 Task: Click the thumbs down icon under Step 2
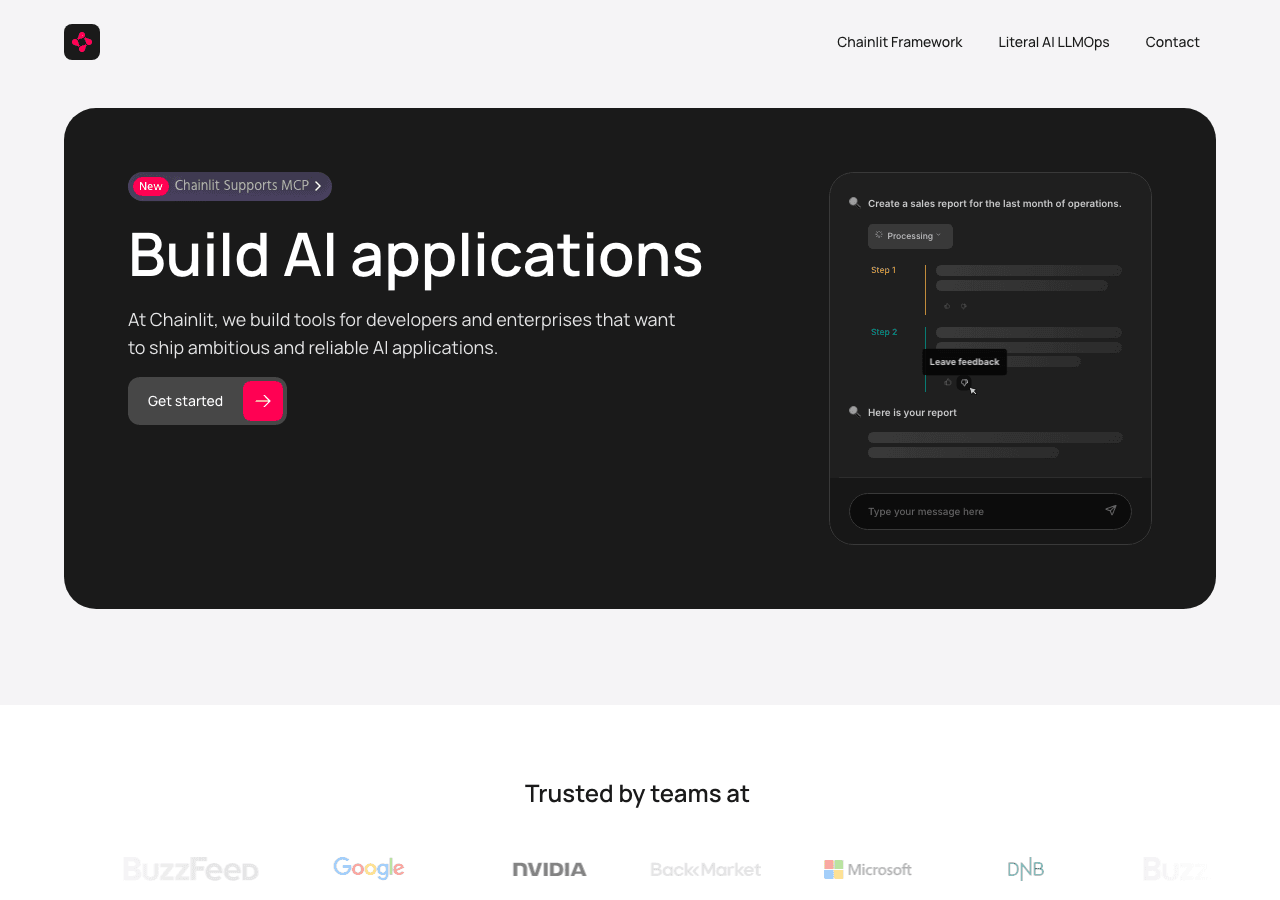point(964,382)
